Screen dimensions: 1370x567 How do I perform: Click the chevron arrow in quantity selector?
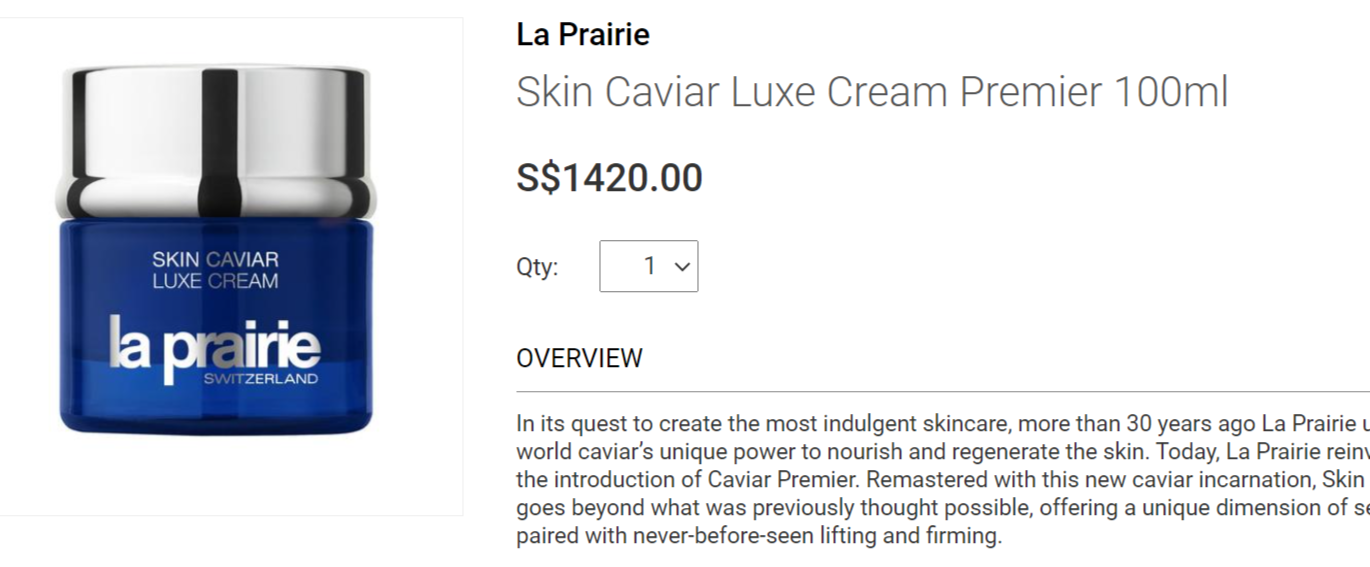(682, 267)
